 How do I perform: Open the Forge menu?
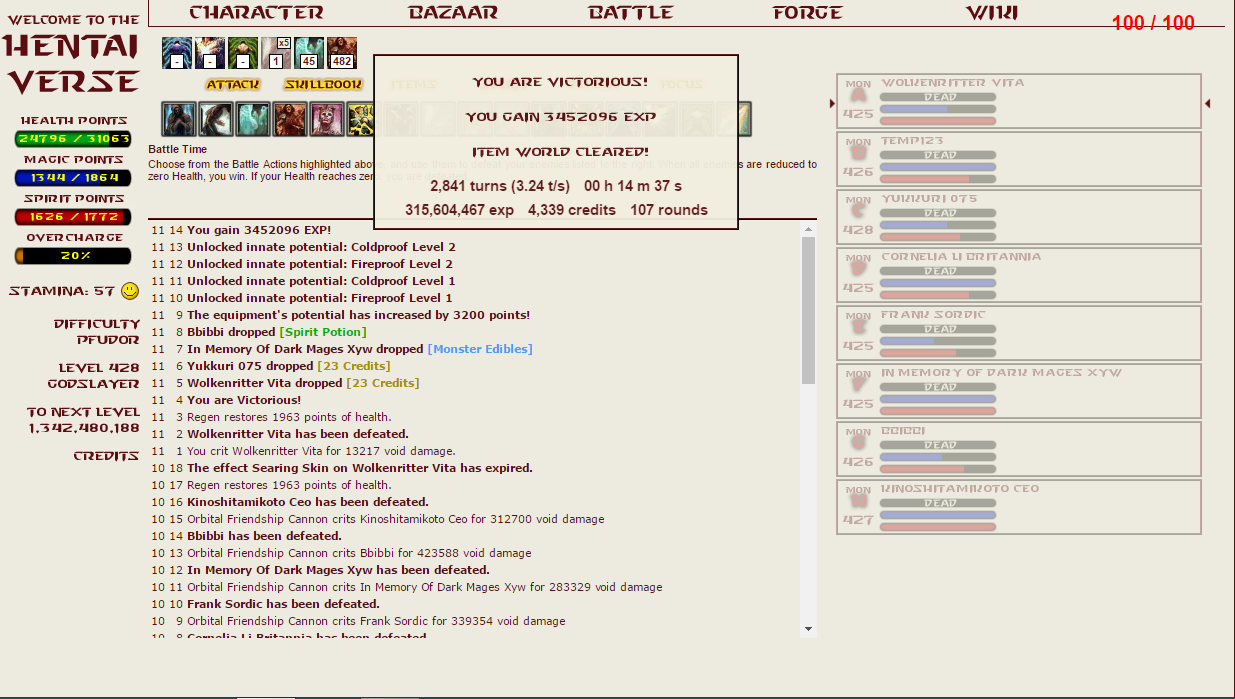[x=808, y=13]
